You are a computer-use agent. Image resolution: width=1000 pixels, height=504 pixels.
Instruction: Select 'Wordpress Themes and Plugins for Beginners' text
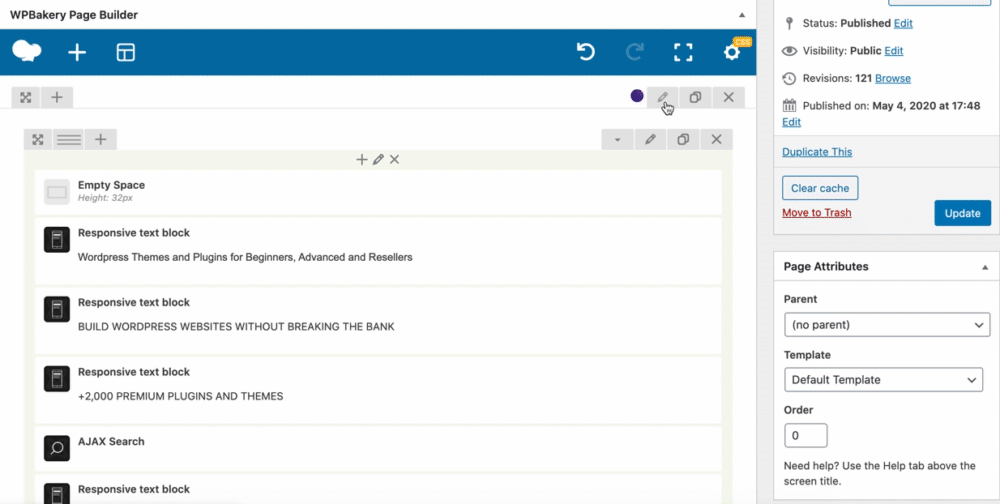tap(246, 257)
